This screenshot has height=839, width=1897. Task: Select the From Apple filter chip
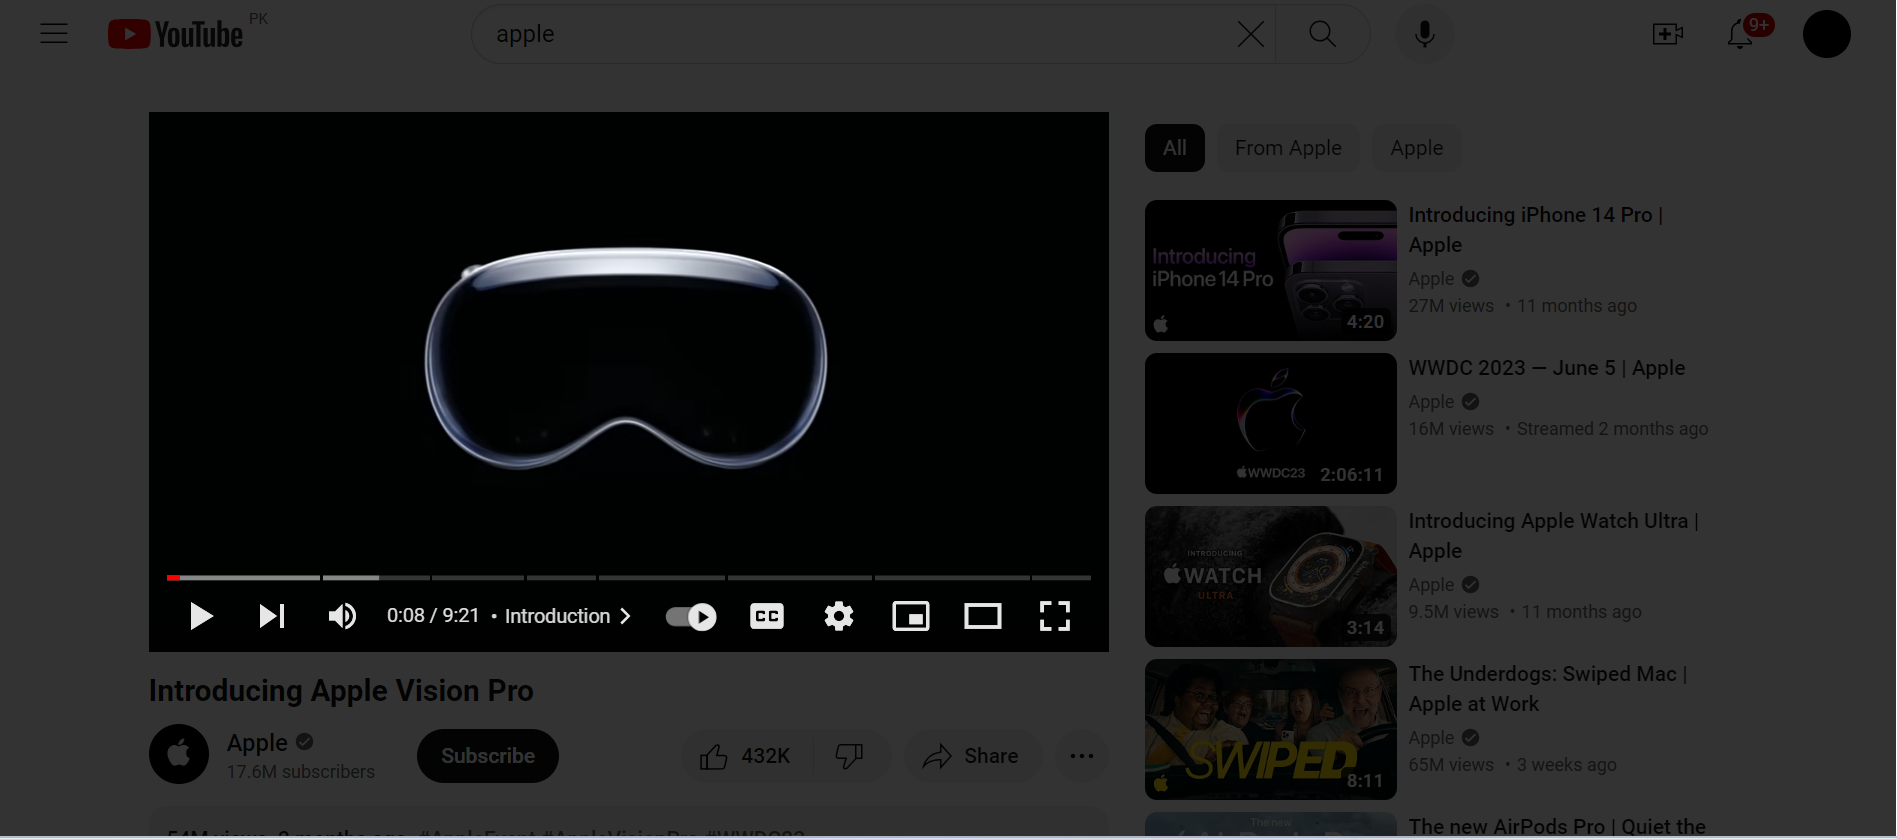pos(1288,148)
